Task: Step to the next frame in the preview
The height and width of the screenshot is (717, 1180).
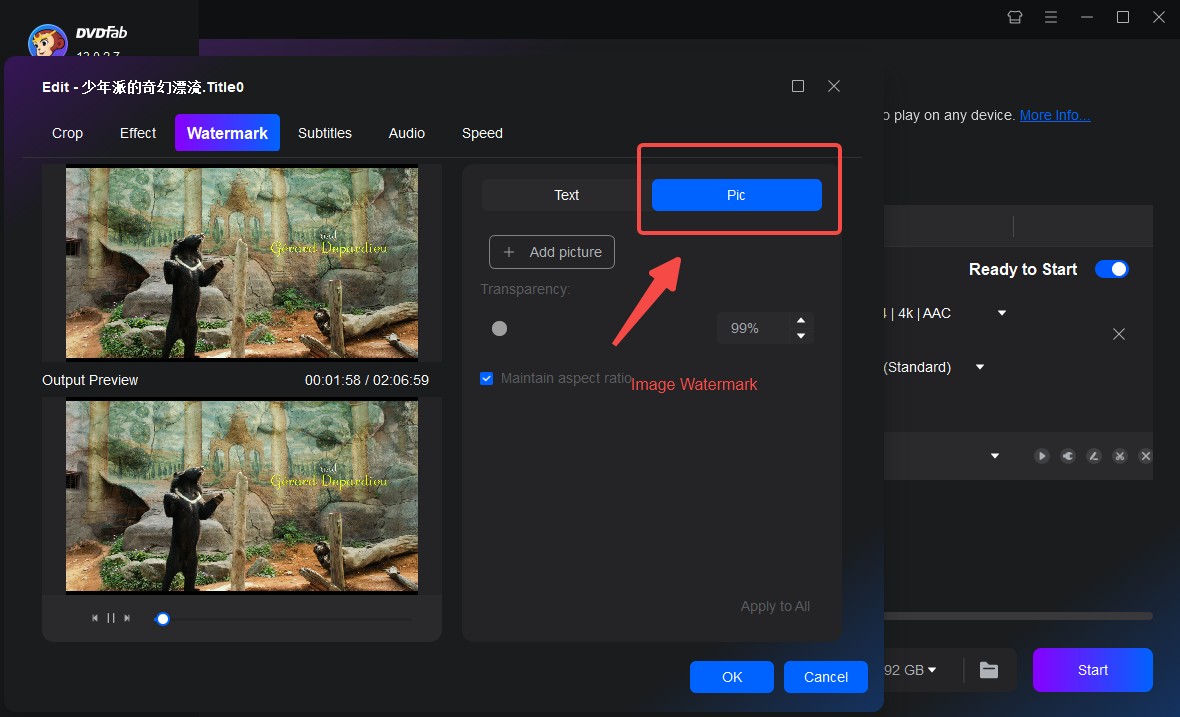Action: pyautogui.click(x=127, y=618)
